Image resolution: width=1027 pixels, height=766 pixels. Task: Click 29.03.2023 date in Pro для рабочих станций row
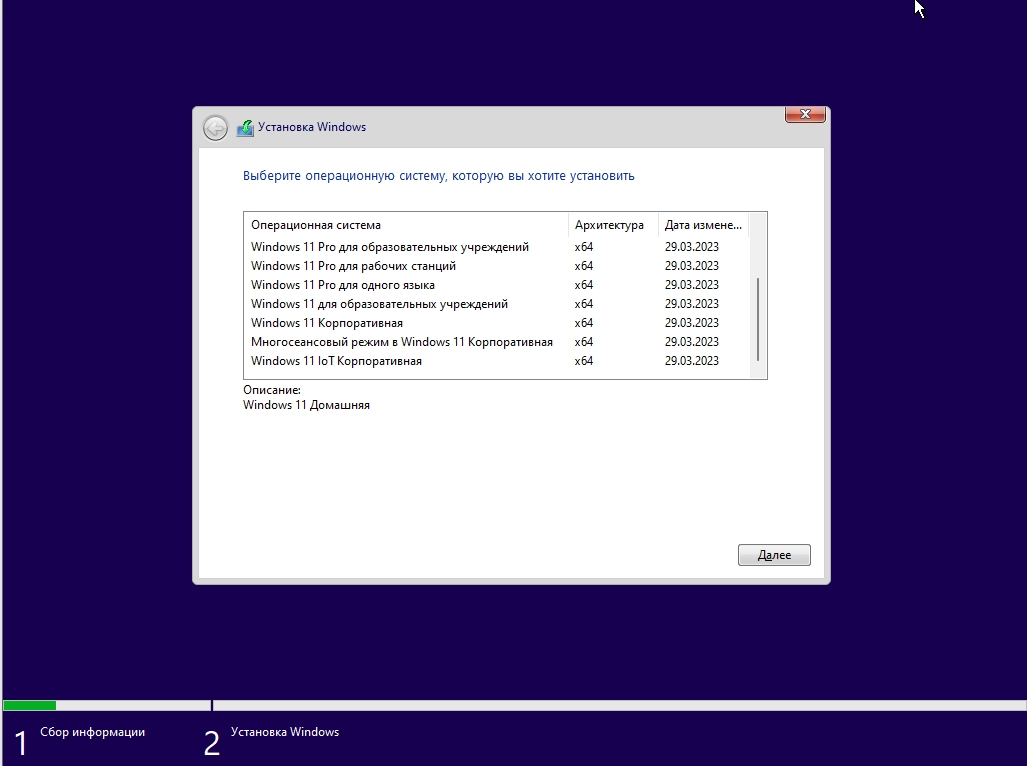(x=692, y=266)
